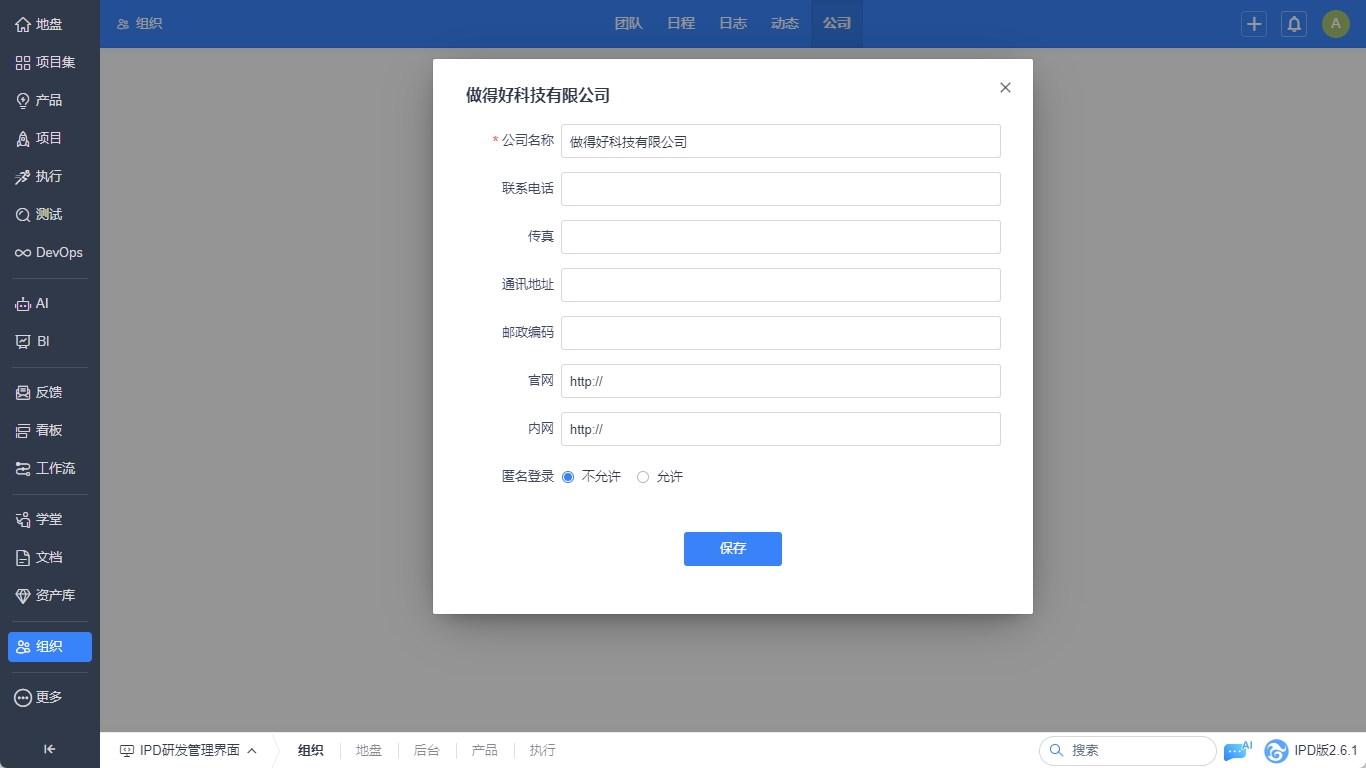Open the 学堂 icon in sidebar

[x=23, y=519]
